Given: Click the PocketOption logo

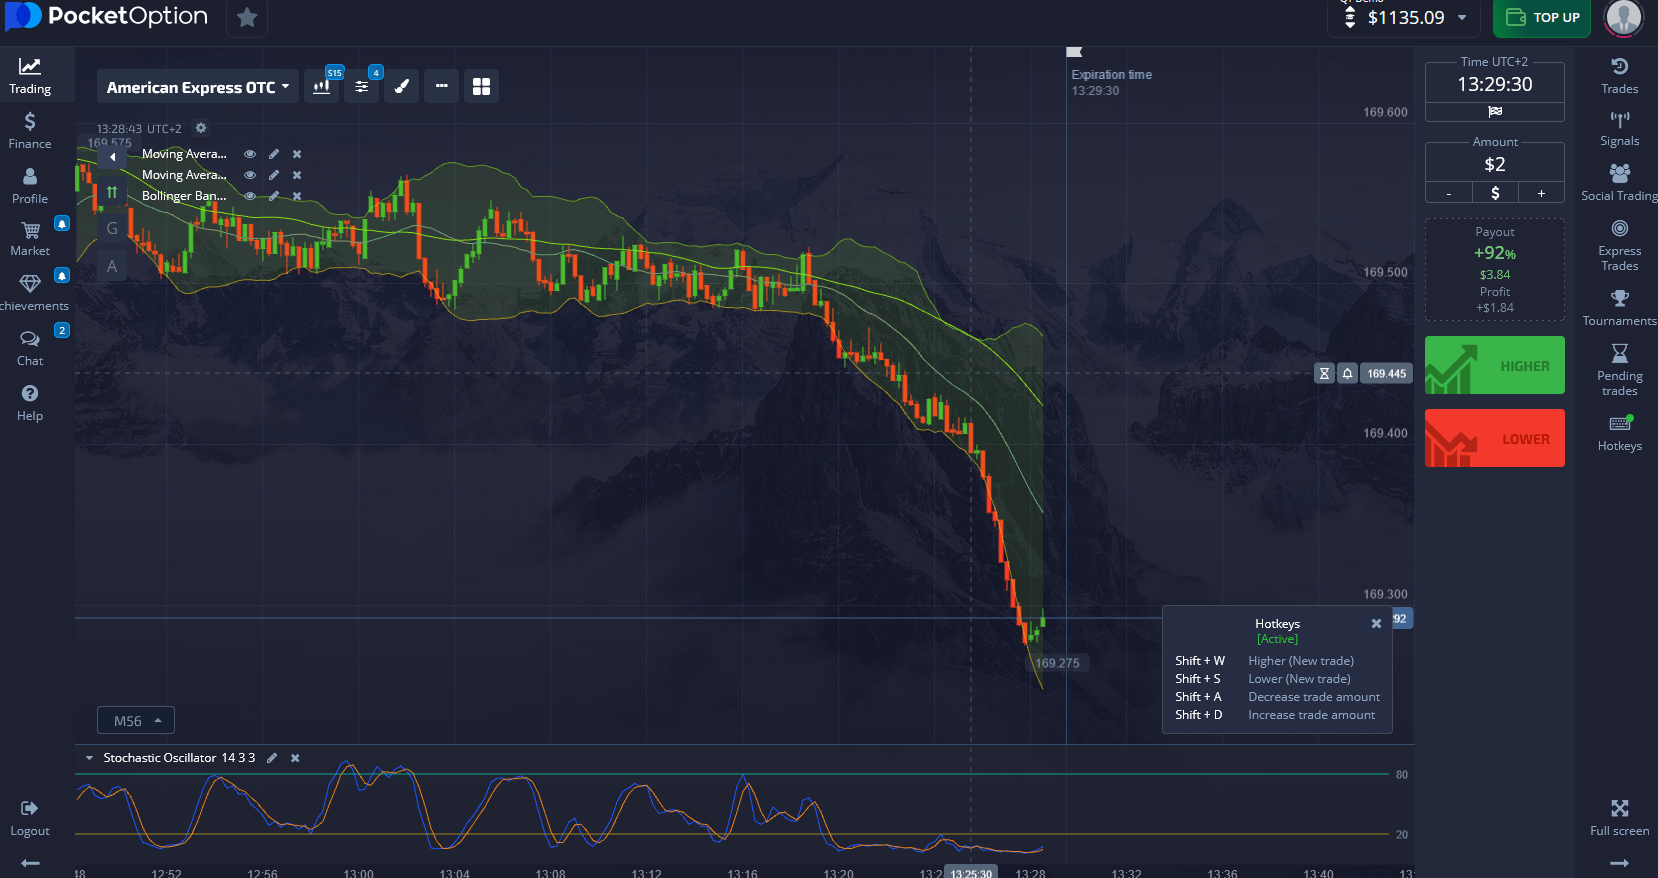Looking at the screenshot, I should (106, 16).
